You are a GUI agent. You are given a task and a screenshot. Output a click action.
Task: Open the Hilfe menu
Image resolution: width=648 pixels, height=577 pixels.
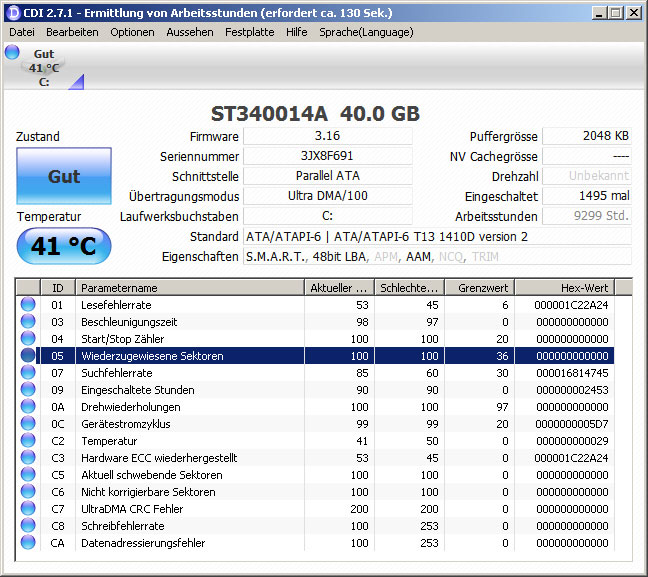(x=296, y=32)
